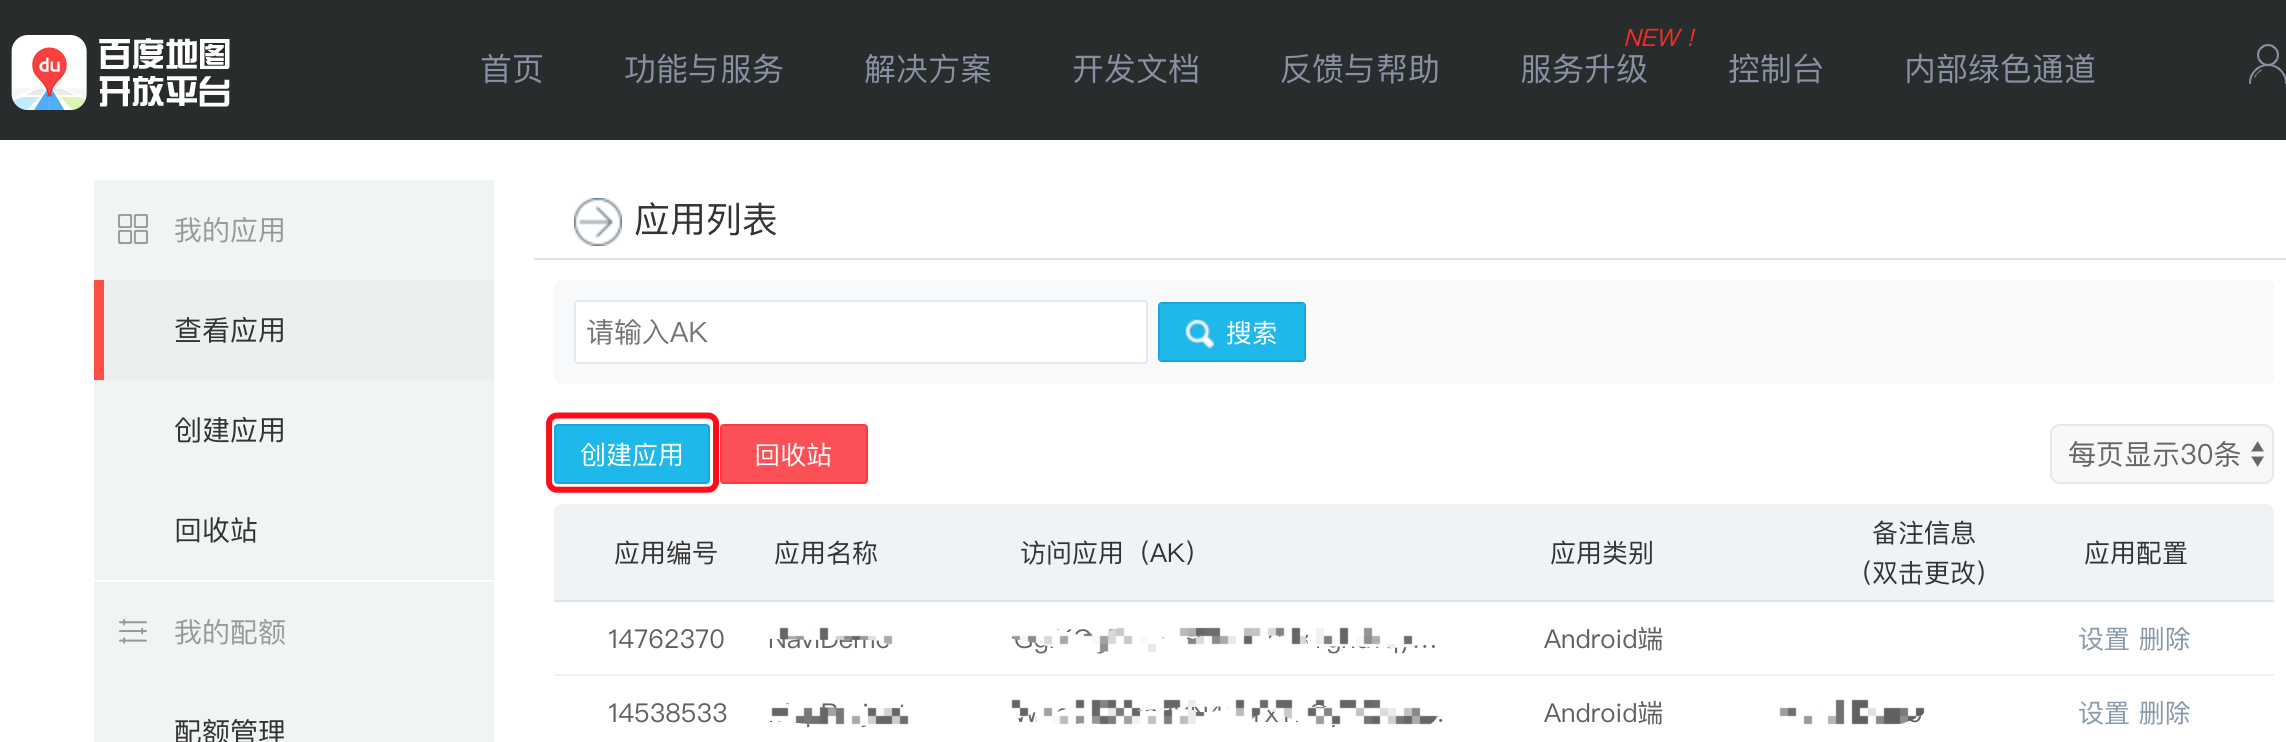Open 功能与服务 menu
Screen dimensions: 2286x742
pos(704,69)
